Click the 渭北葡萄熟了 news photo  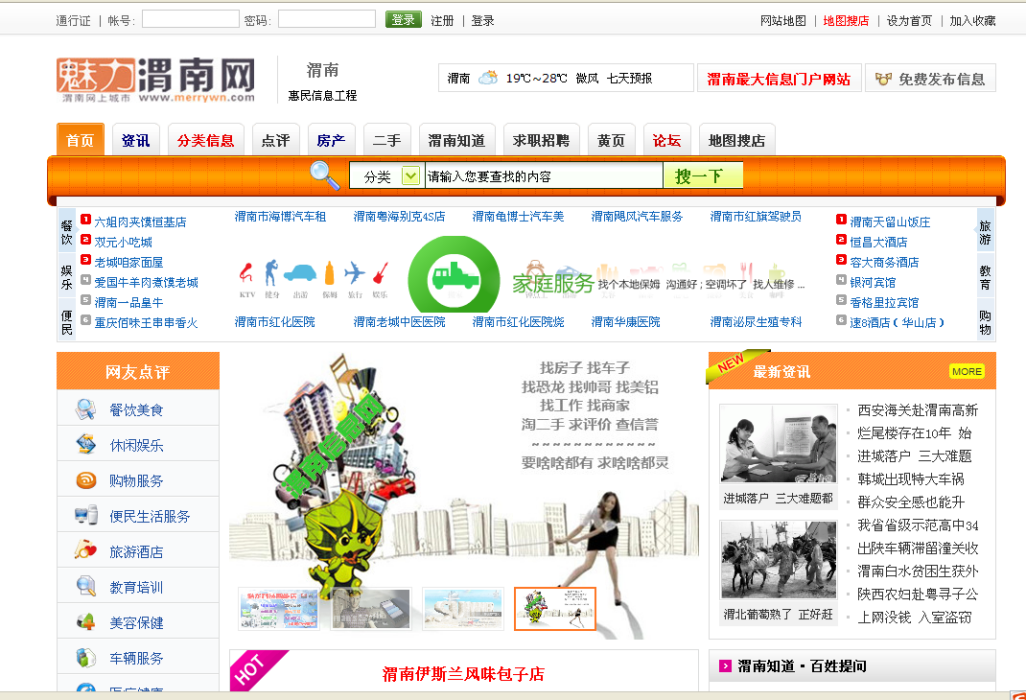(778, 559)
